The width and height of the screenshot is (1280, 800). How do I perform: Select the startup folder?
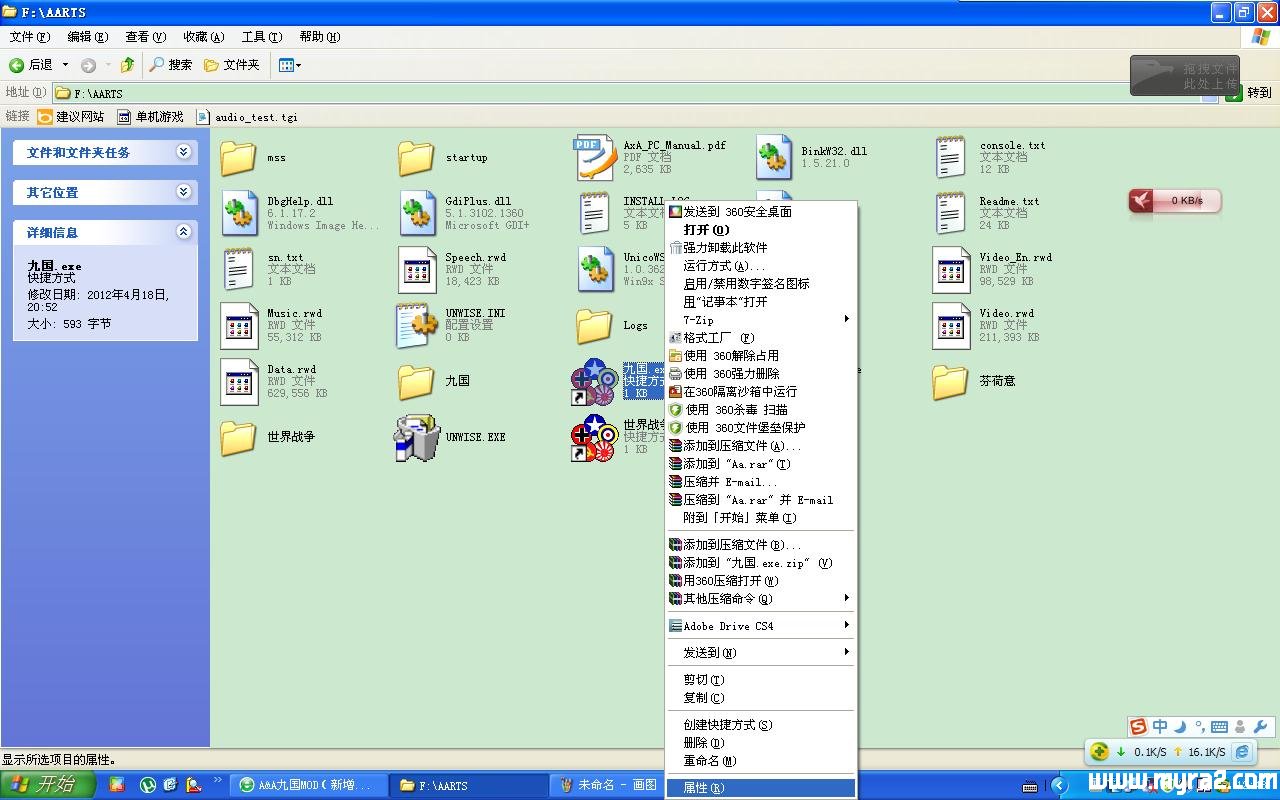tap(441, 157)
